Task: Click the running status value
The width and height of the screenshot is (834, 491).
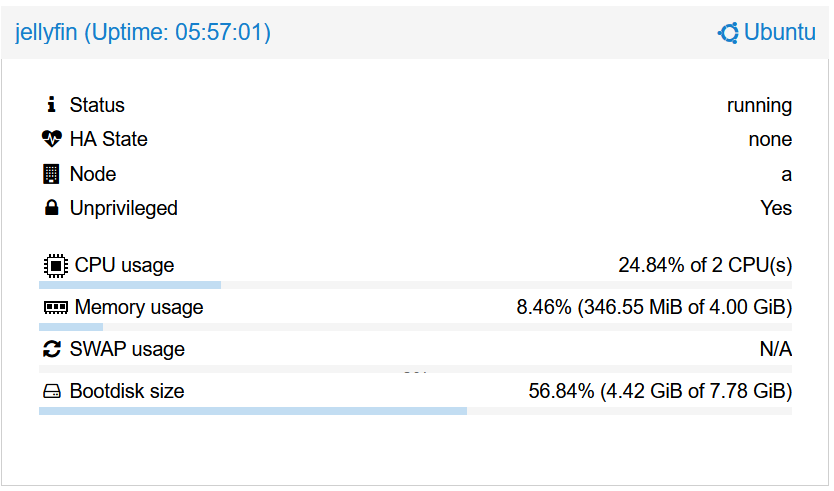Action: [x=759, y=105]
